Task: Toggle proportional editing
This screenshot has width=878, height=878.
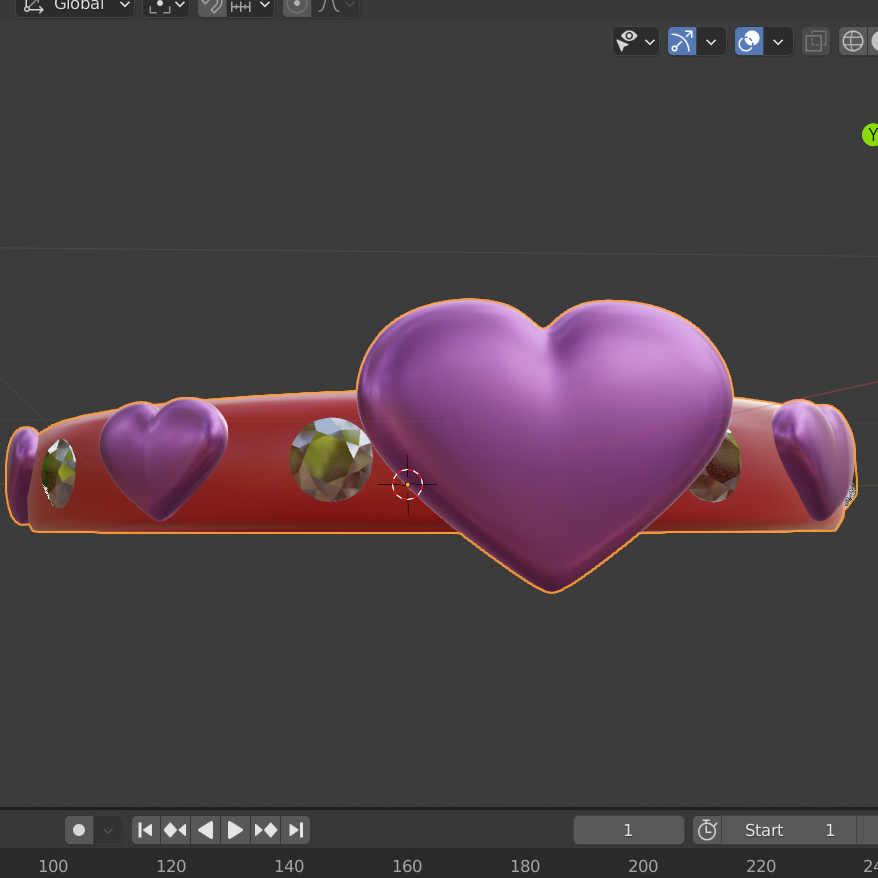Action: click(297, 7)
